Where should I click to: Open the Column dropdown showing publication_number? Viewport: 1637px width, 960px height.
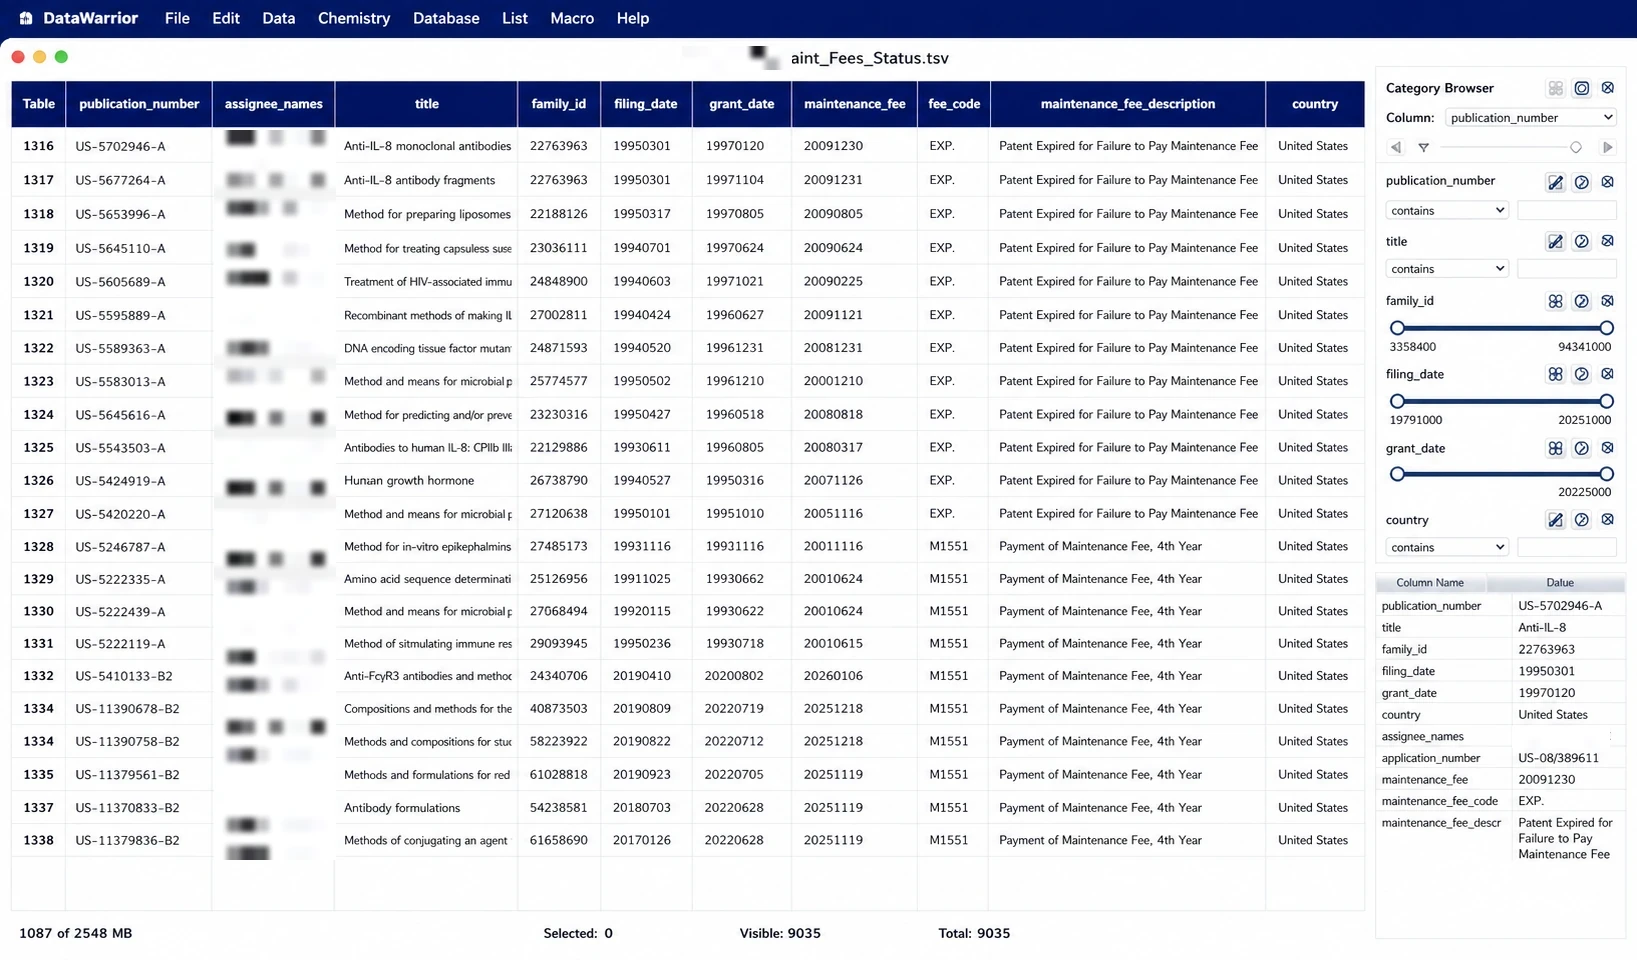pyautogui.click(x=1530, y=118)
